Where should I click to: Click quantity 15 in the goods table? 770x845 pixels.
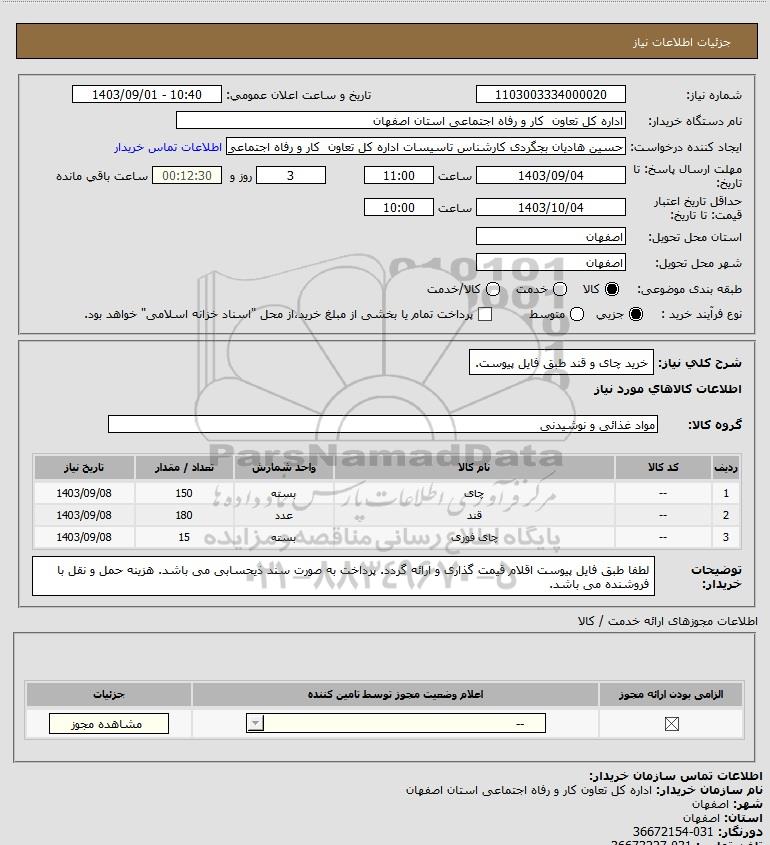[184, 537]
